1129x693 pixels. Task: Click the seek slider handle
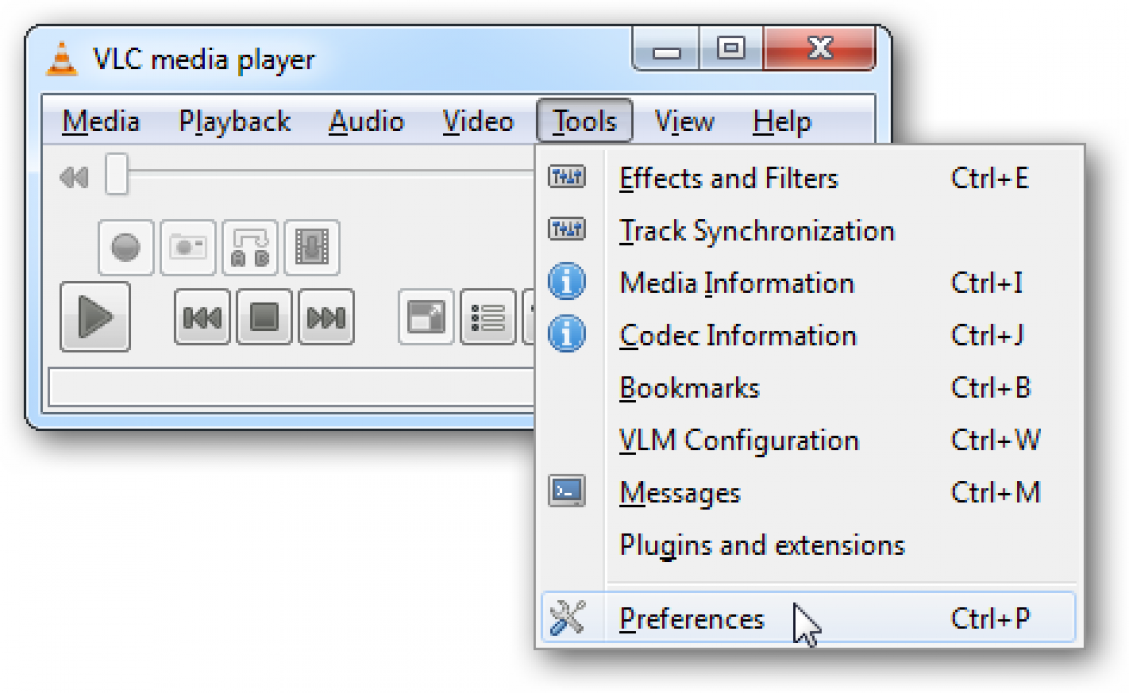(x=117, y=174)
